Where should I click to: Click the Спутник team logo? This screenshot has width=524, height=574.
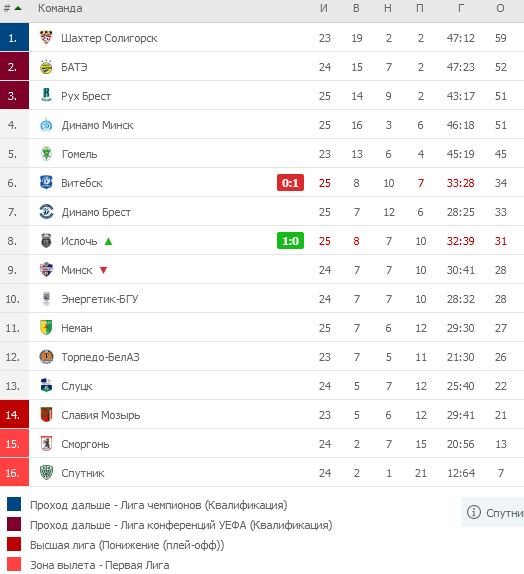tap(46, 473)
